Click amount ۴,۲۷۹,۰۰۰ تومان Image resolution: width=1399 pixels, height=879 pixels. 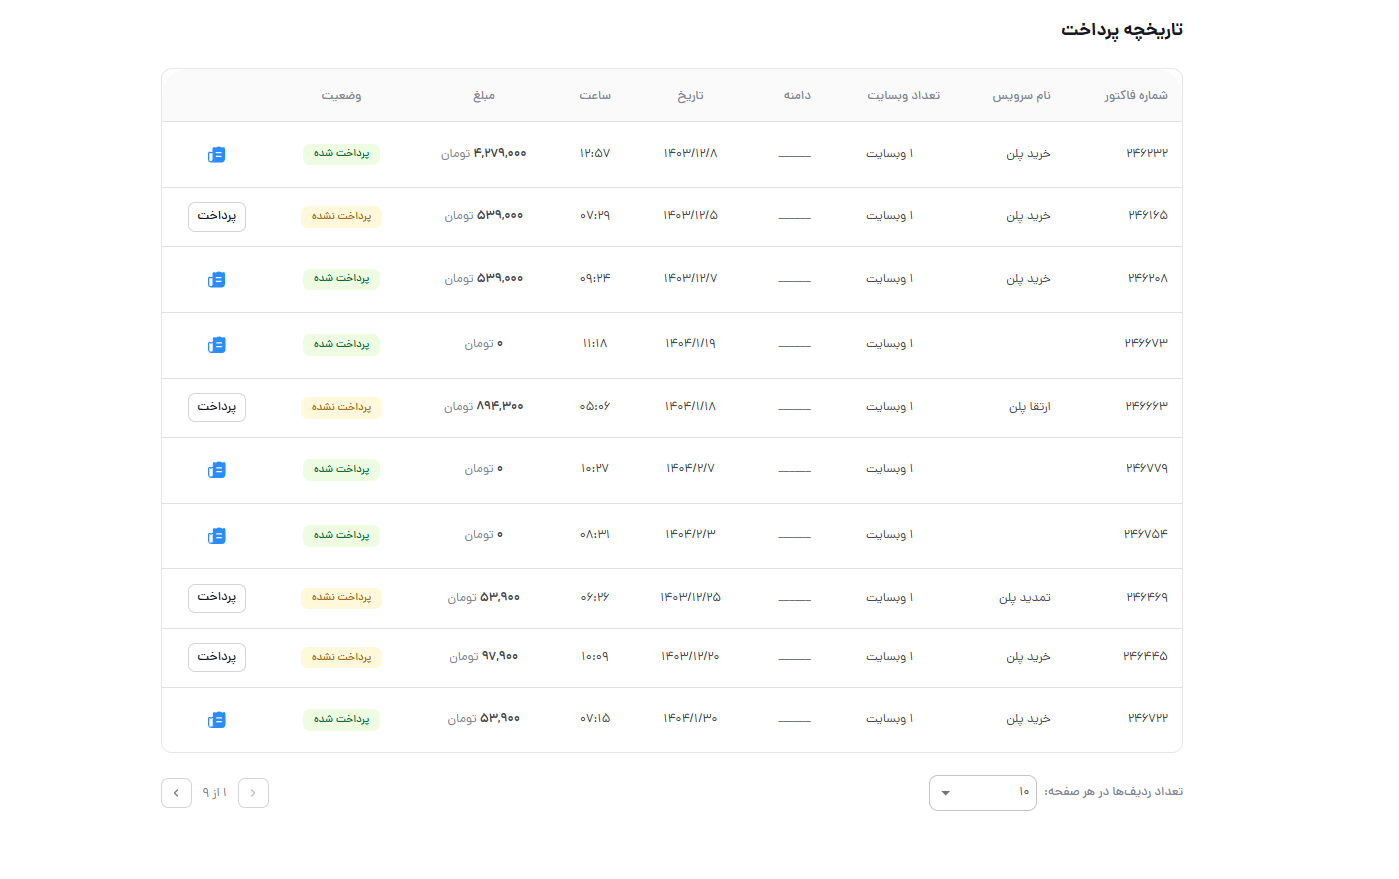pos(484,153)
